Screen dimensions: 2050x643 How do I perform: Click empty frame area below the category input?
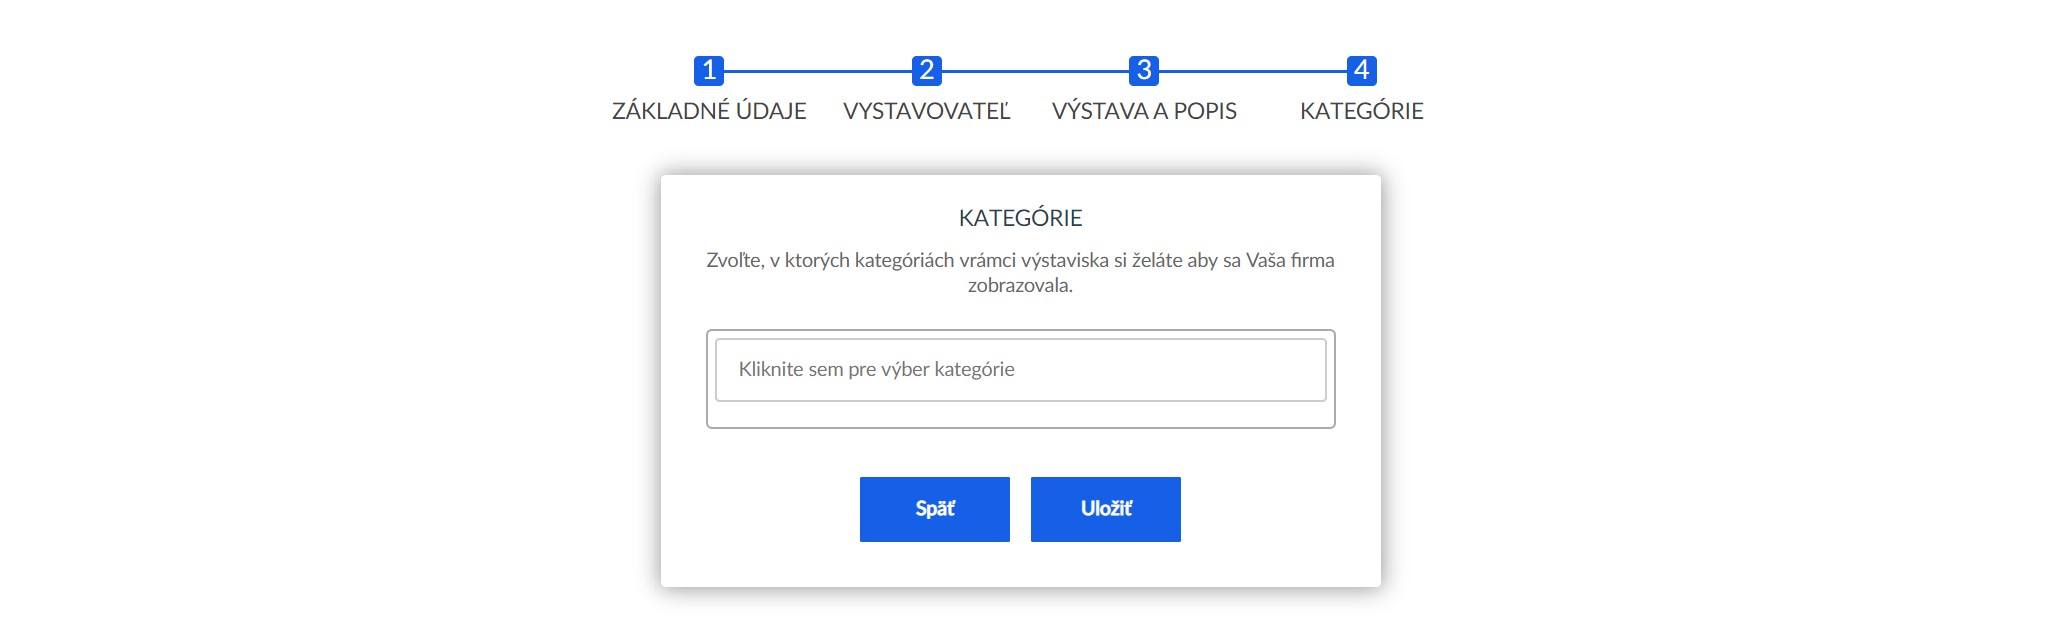(1021, 414)
